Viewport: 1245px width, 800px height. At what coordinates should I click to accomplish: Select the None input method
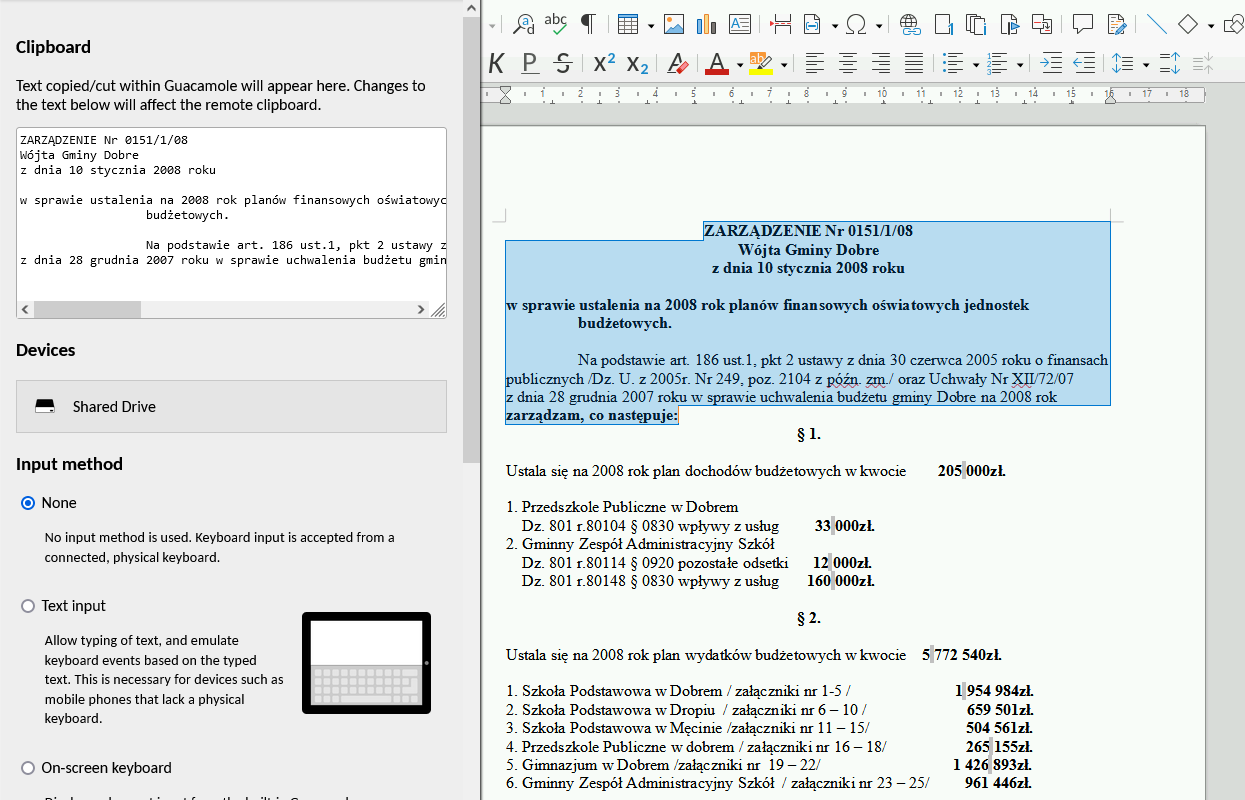click(28, 503)
